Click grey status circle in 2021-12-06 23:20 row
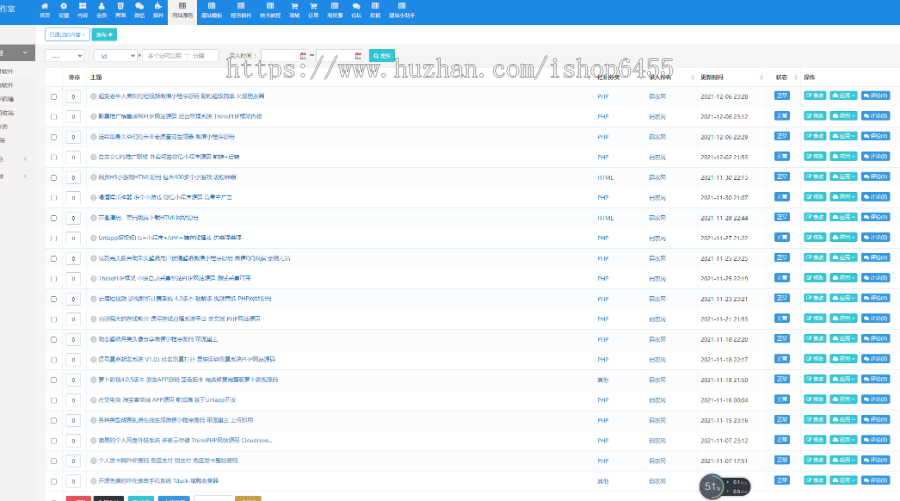This screenshot has width=900, height=501. click(94, 96)
